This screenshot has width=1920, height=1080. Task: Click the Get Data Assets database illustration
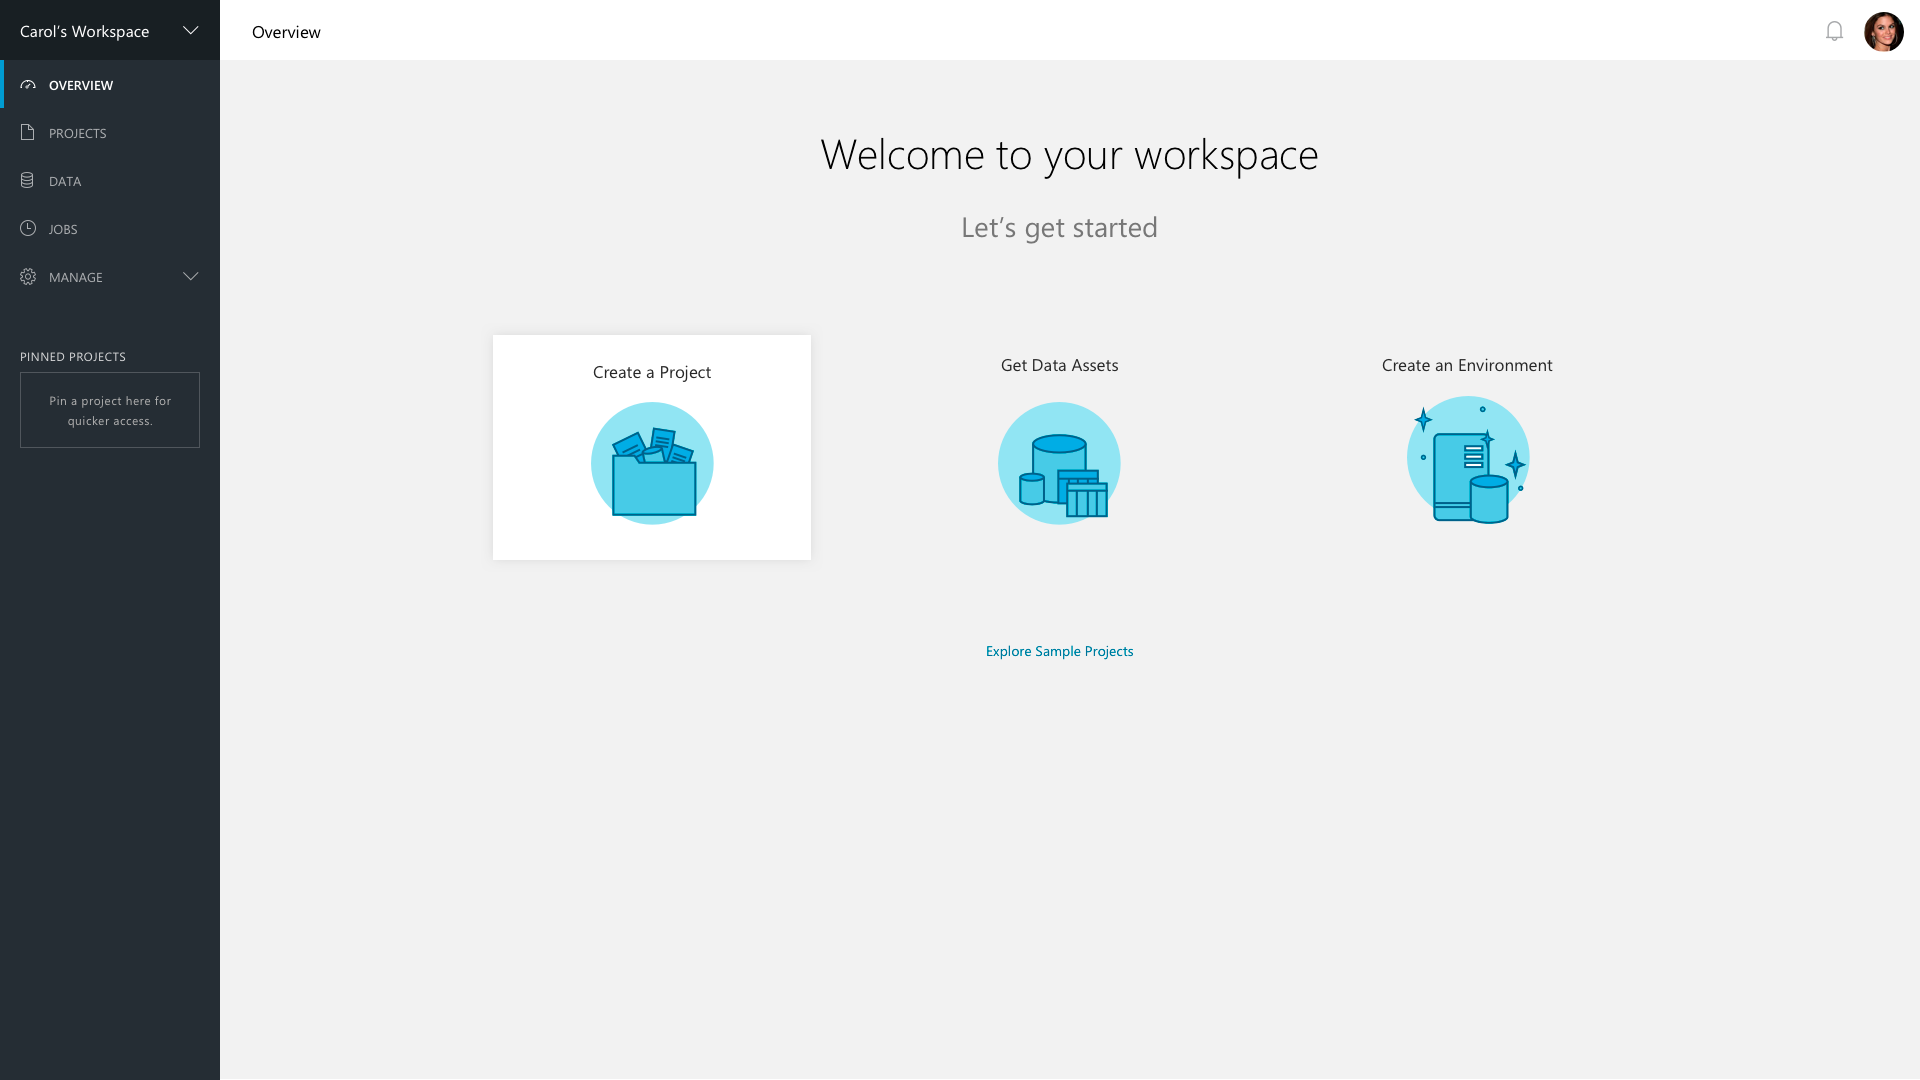click(x=1059, y=463)
